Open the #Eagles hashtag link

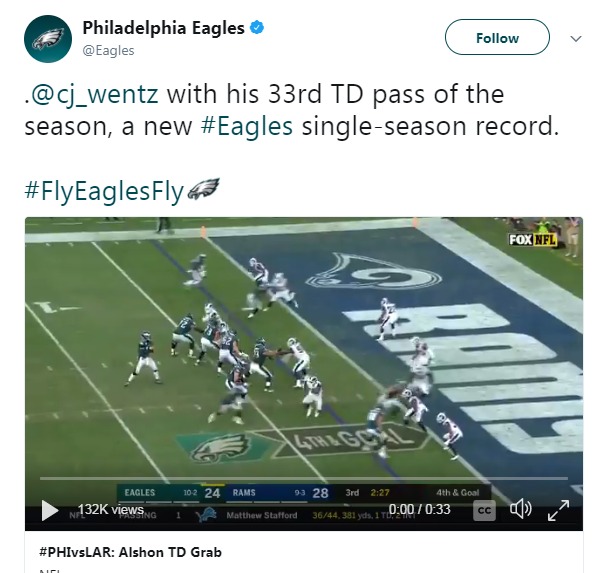tap(247, 127)
